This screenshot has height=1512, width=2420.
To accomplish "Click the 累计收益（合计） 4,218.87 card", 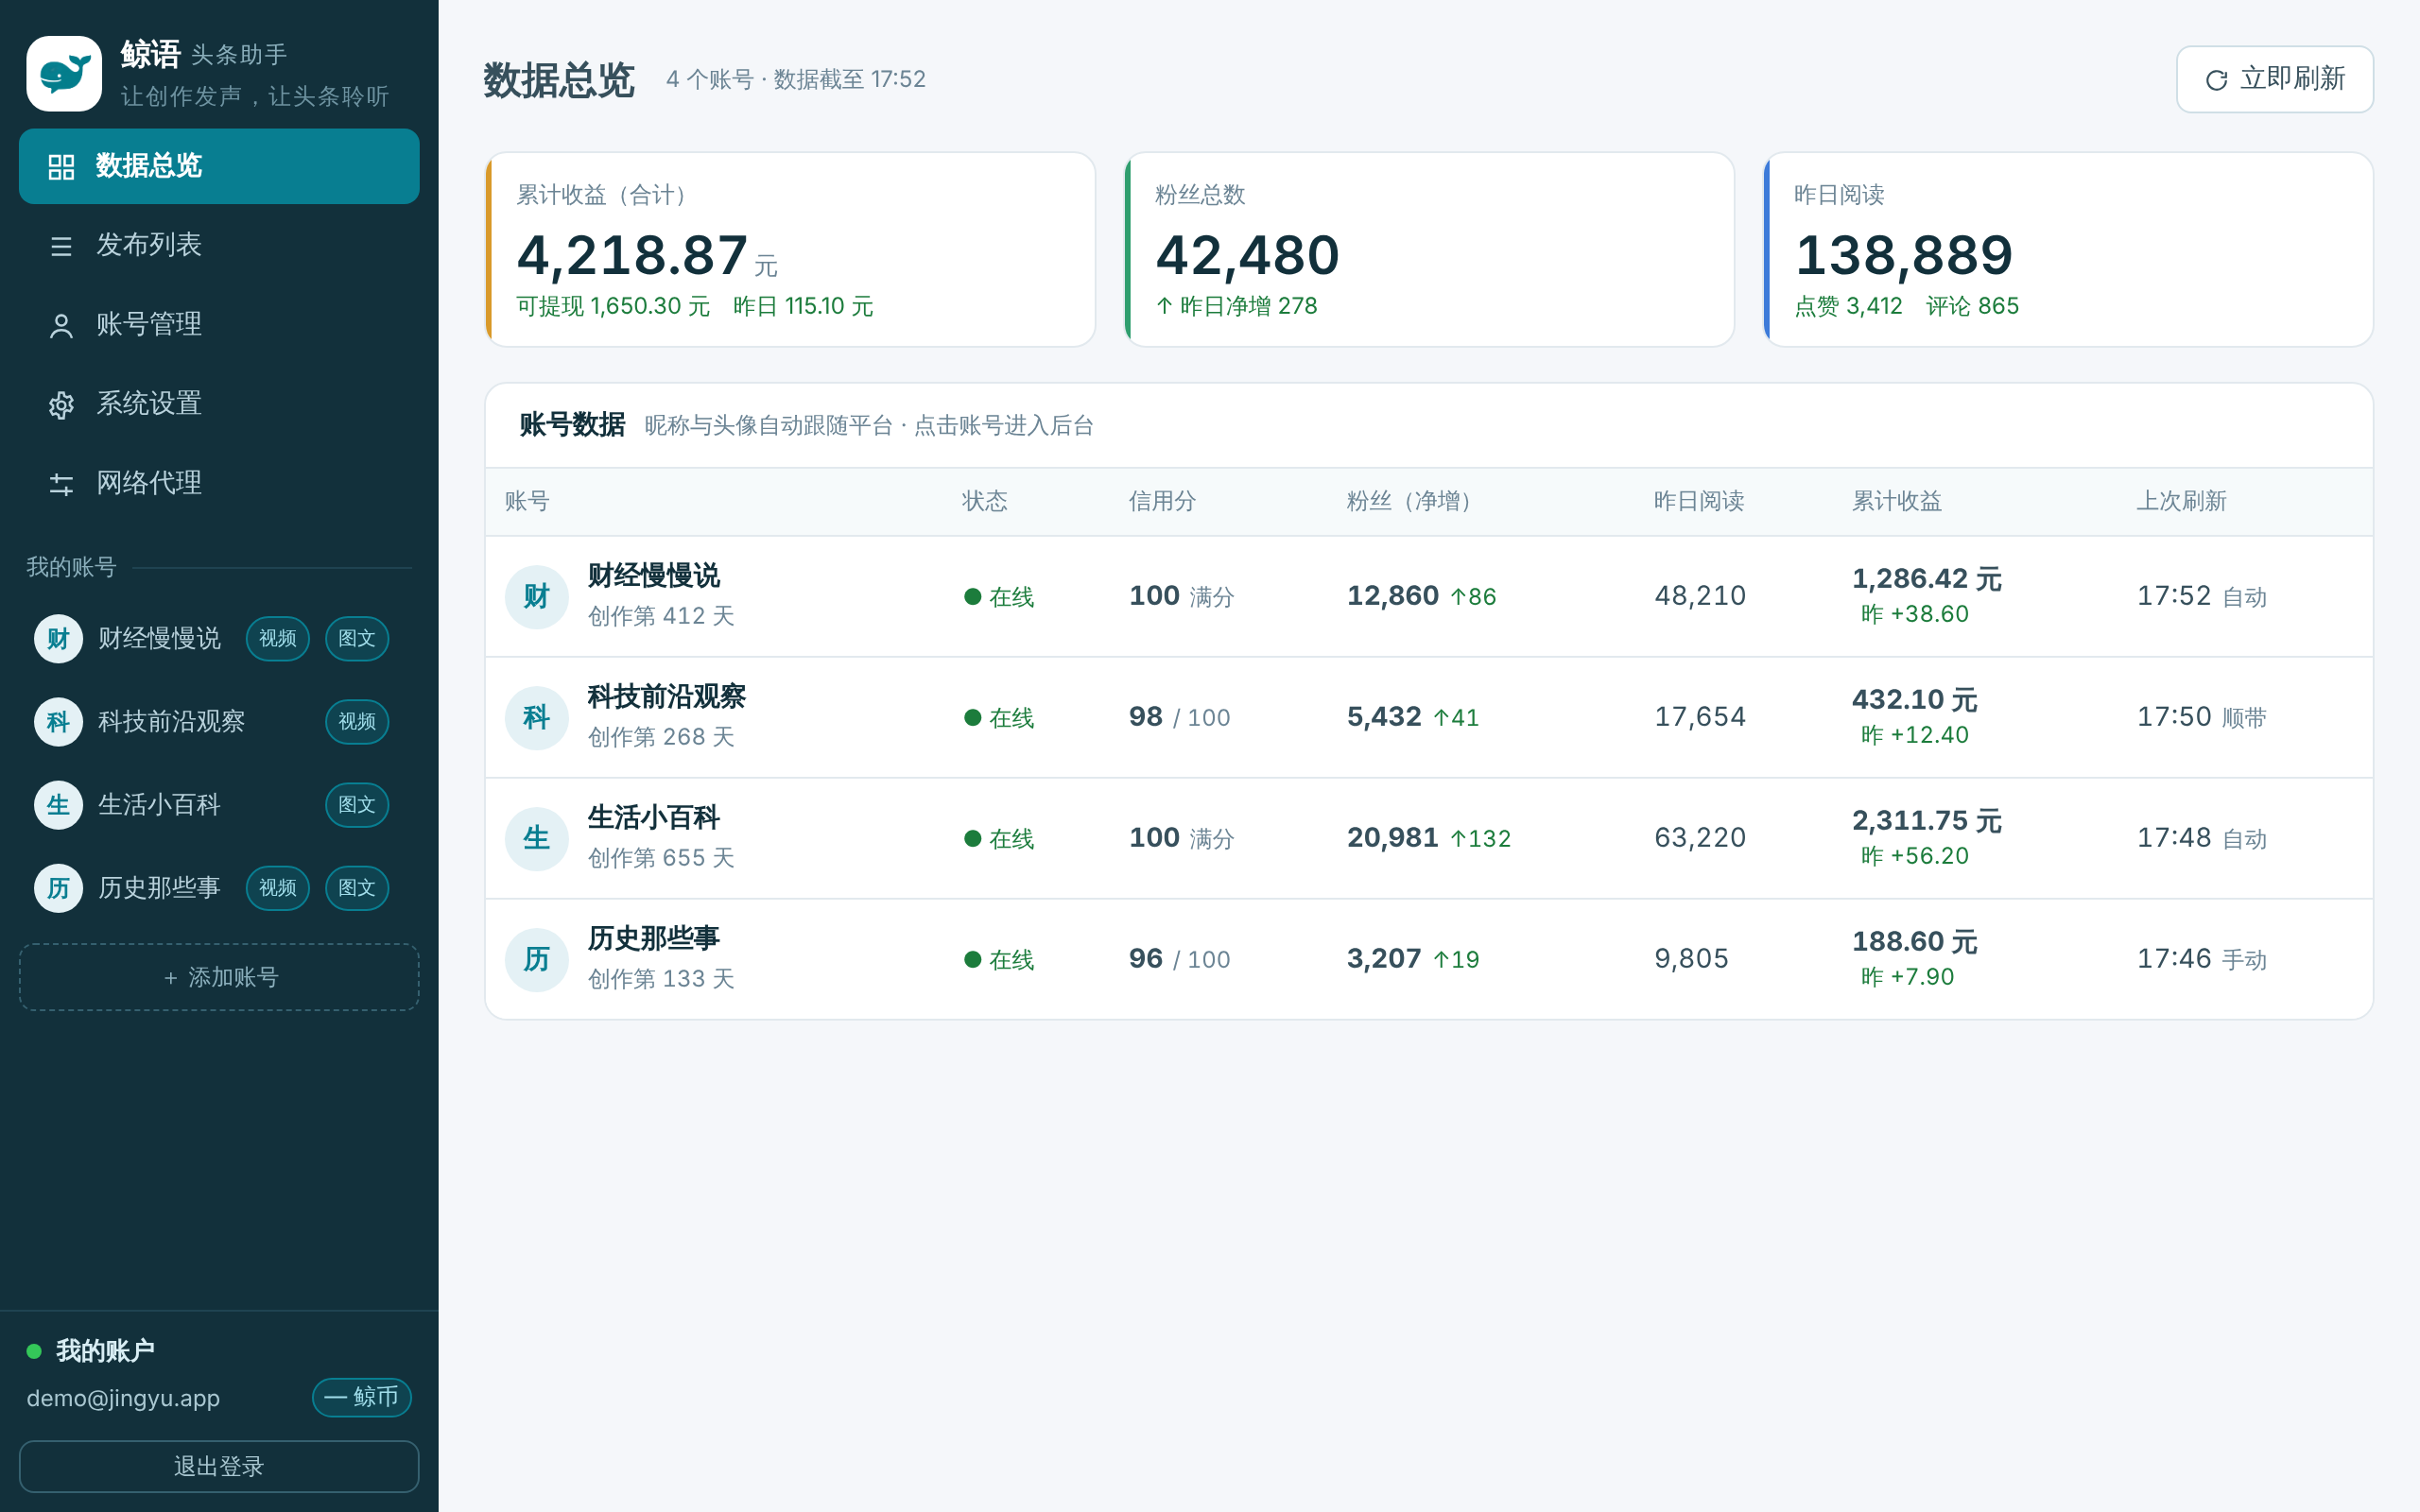I will 790,249.
